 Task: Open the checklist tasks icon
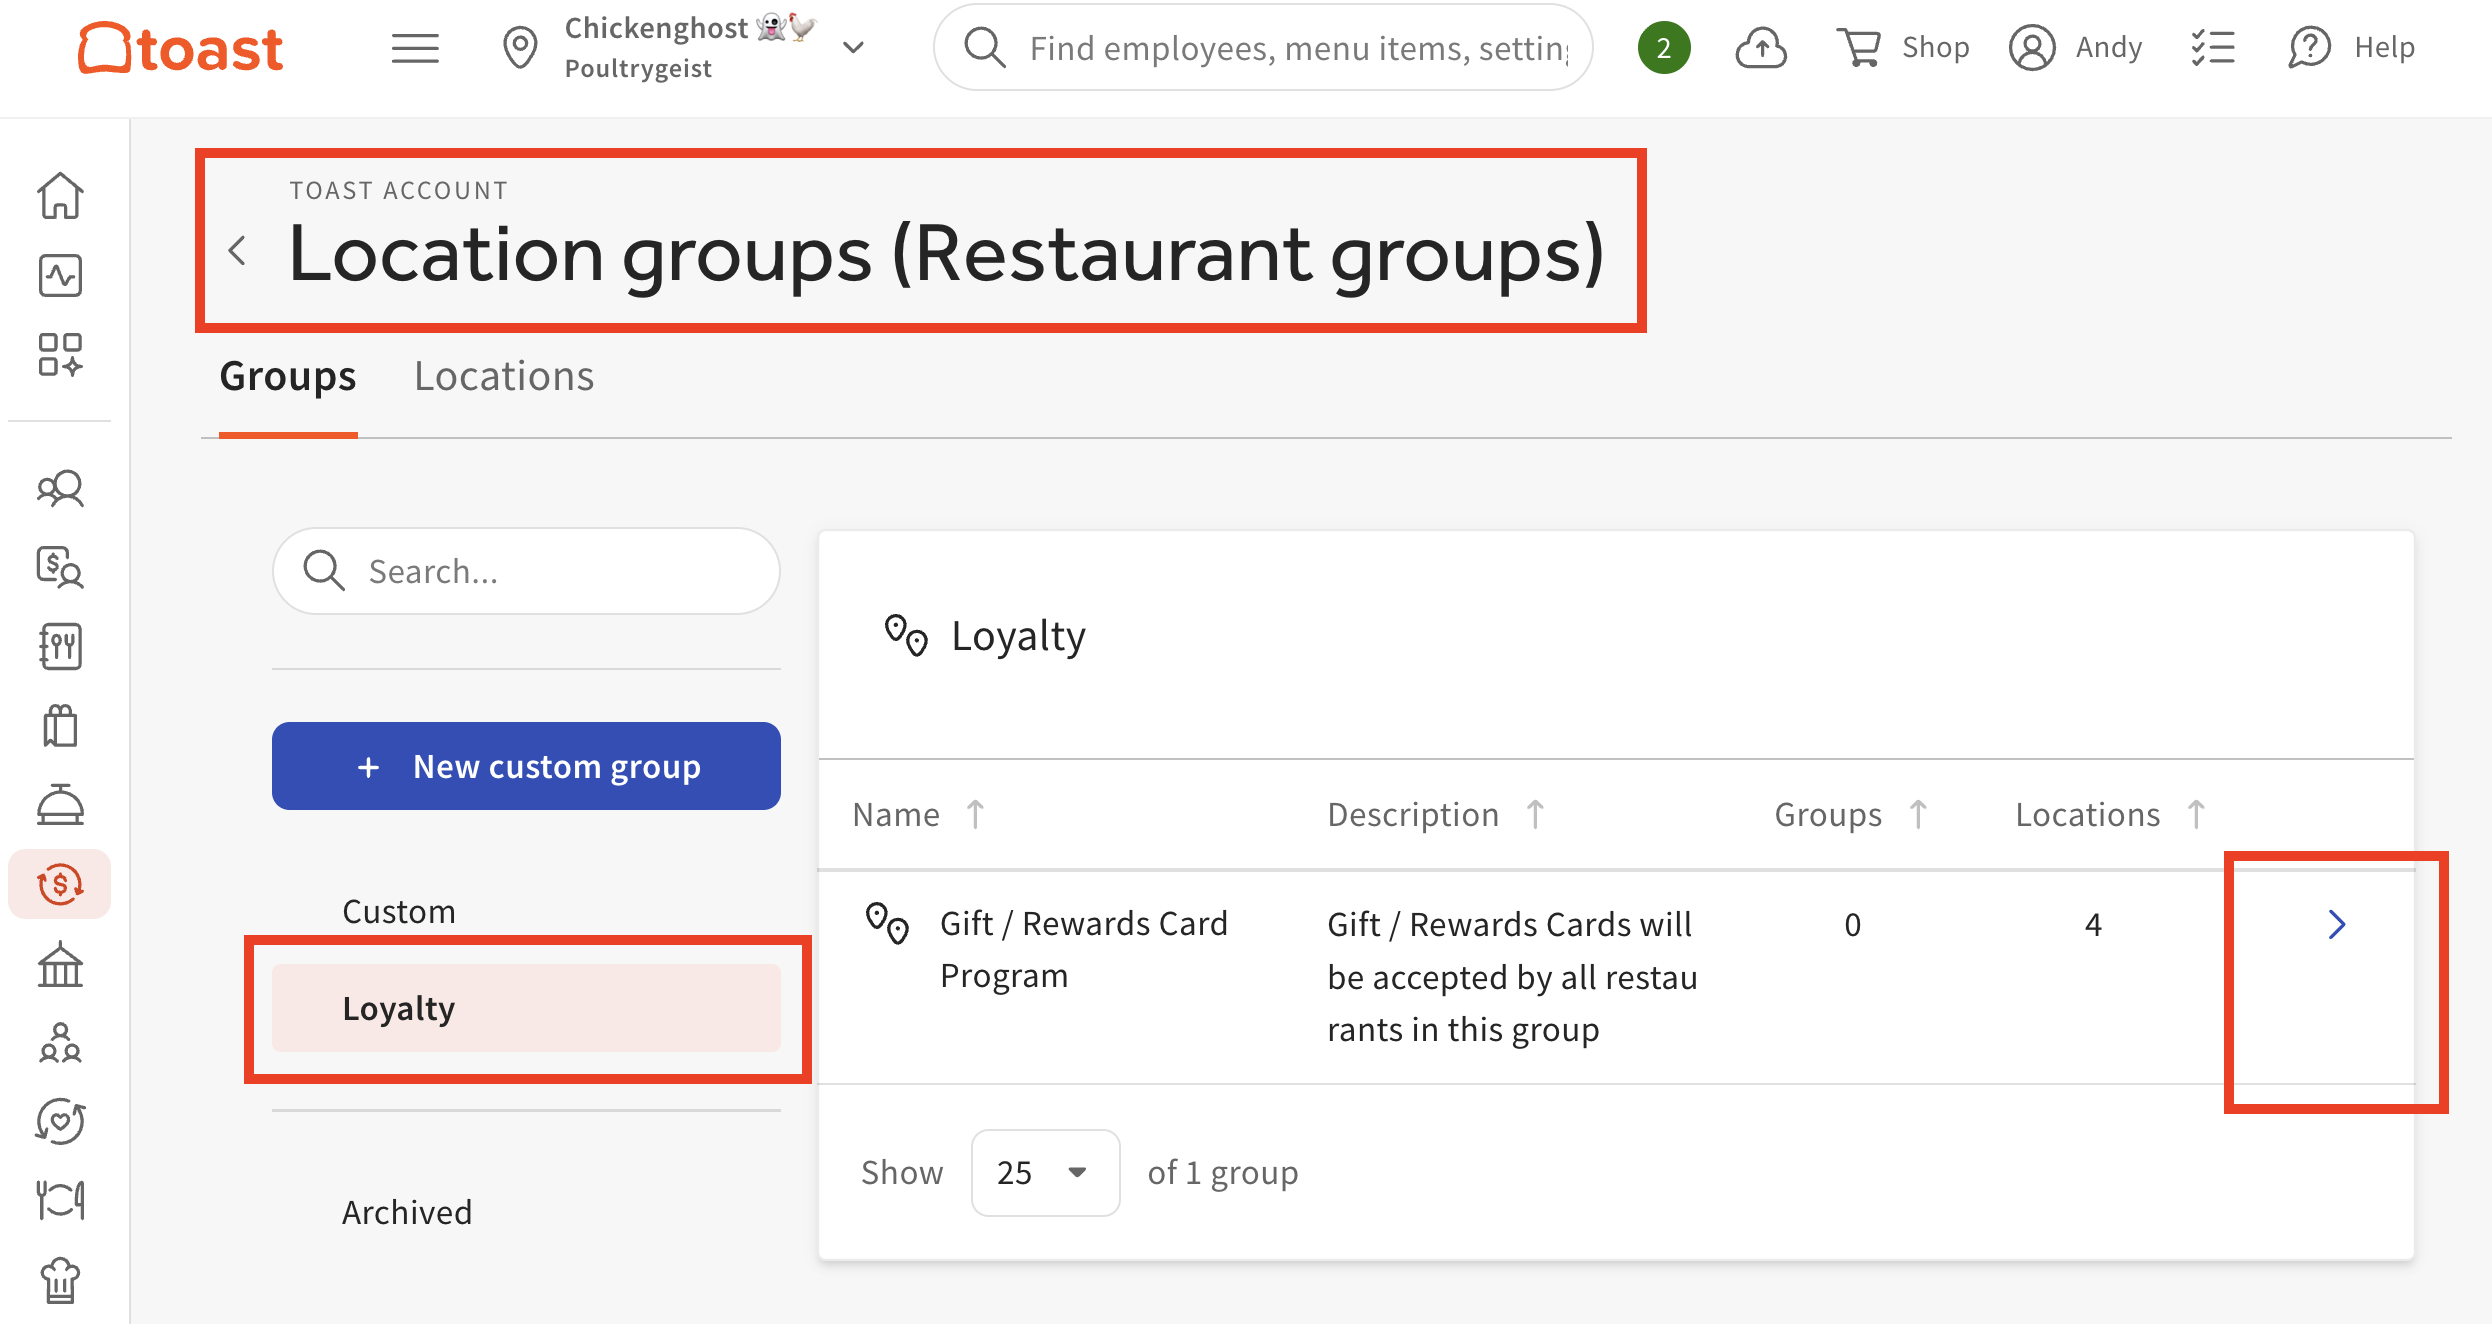(x=2212, y=48)
